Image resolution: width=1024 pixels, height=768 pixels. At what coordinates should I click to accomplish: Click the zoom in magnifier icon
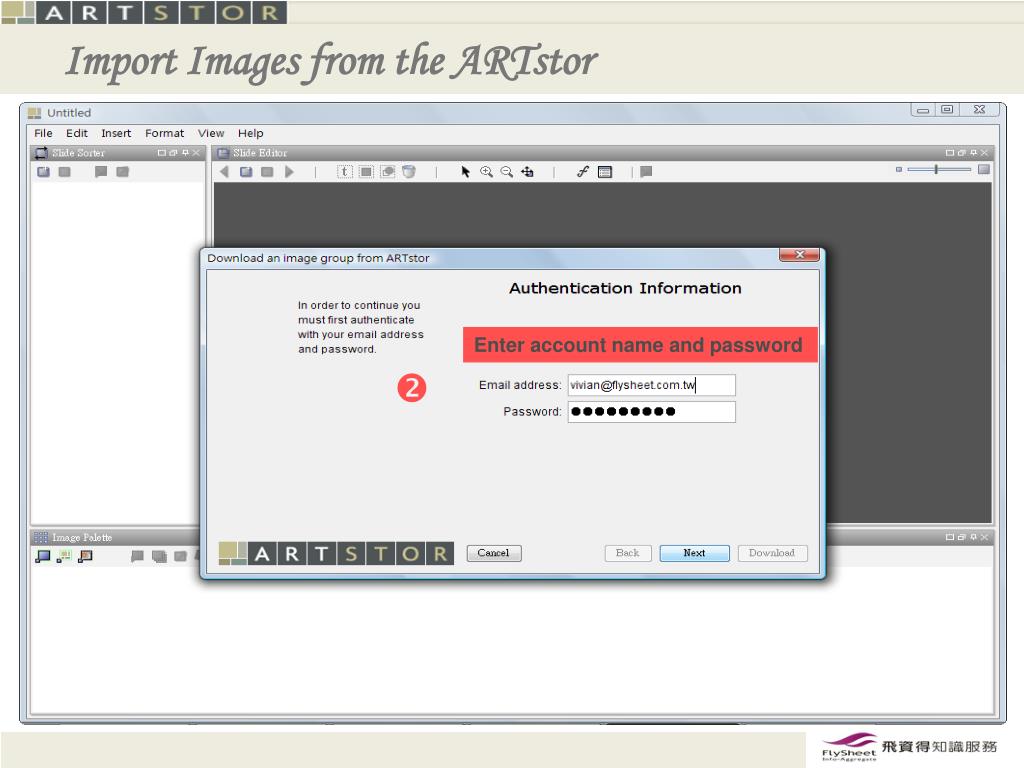487,172
